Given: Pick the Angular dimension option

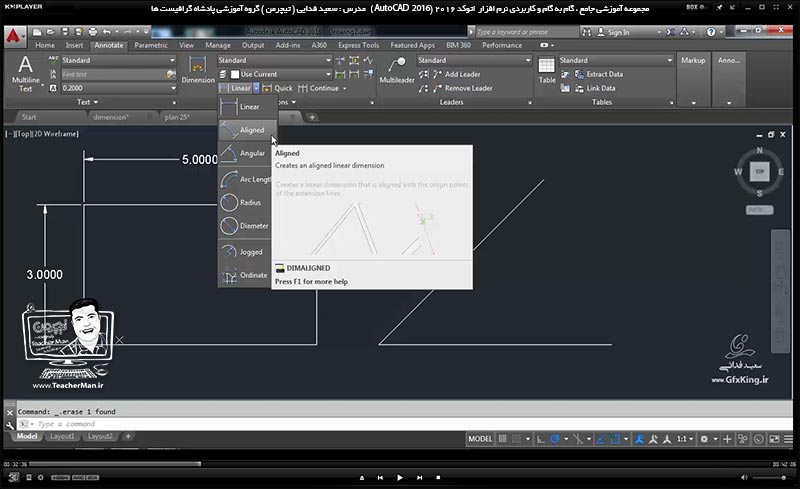Looking at the screenshot, I should 245,153.
